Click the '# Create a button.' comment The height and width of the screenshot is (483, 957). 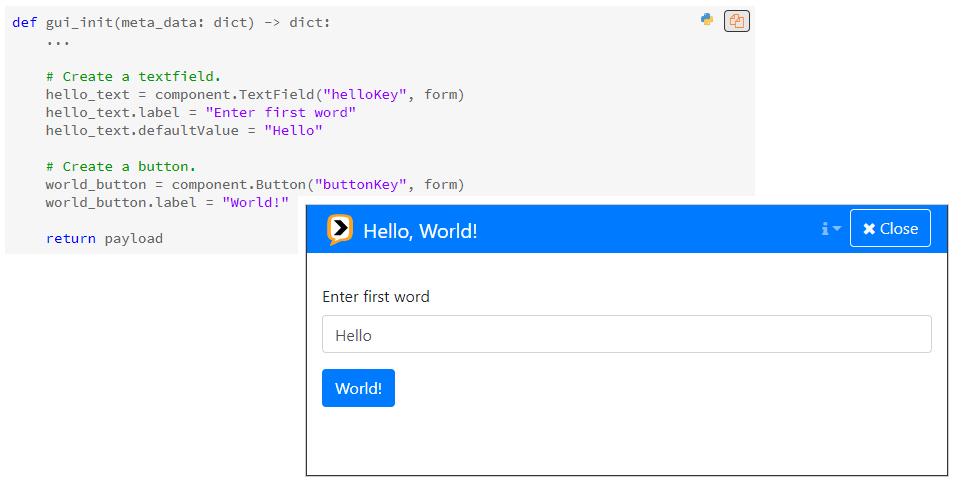pyautogui.click(x=121, y=167)
